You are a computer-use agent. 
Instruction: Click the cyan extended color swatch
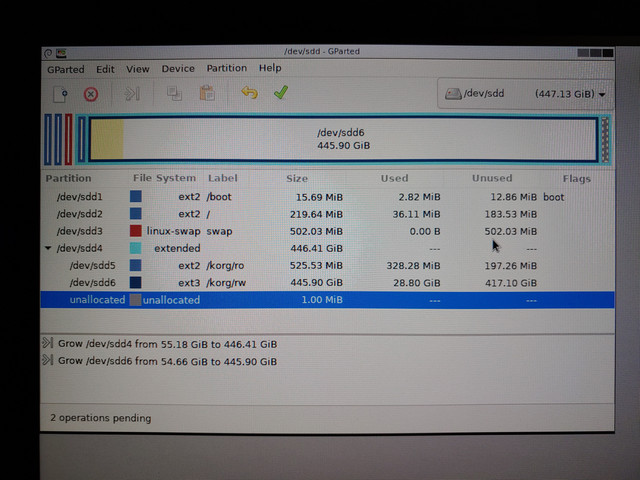click(136, 248)
